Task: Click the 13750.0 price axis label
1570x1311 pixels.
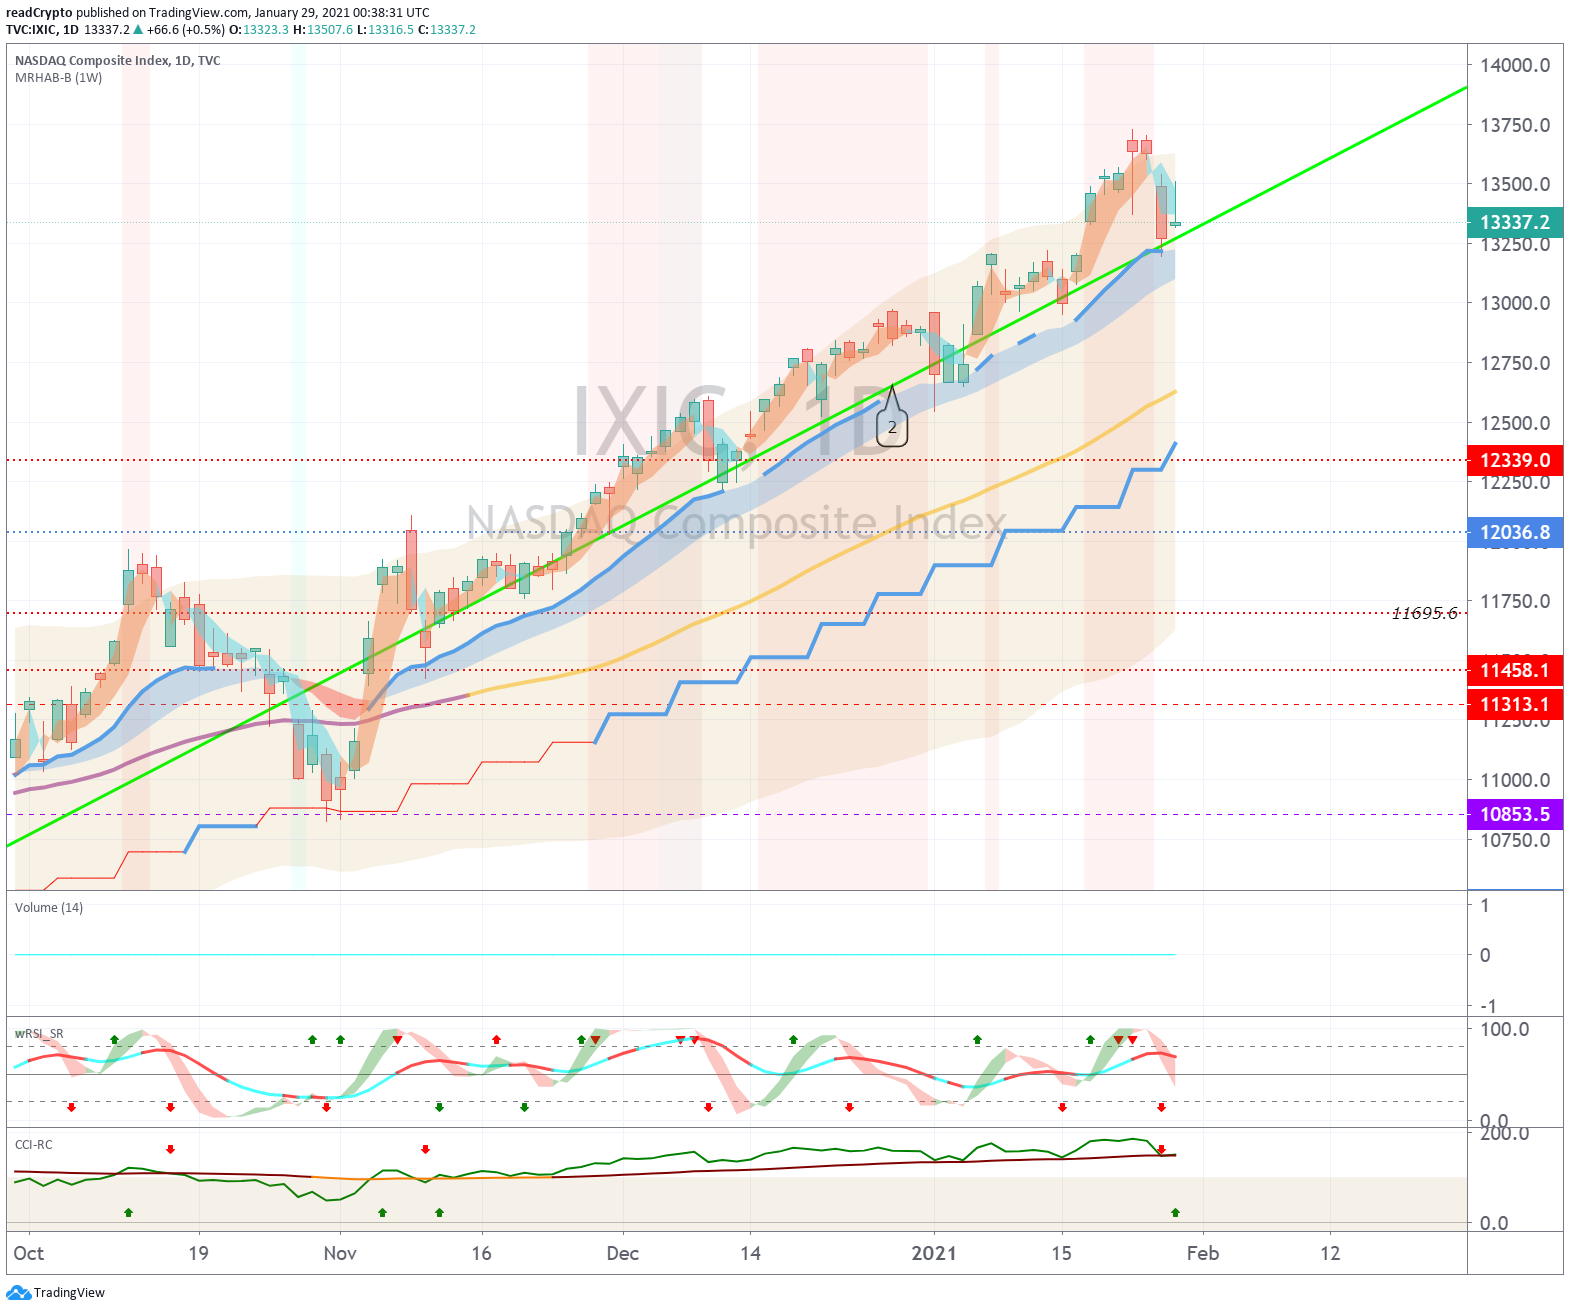Action: [x=1515, y=125]
